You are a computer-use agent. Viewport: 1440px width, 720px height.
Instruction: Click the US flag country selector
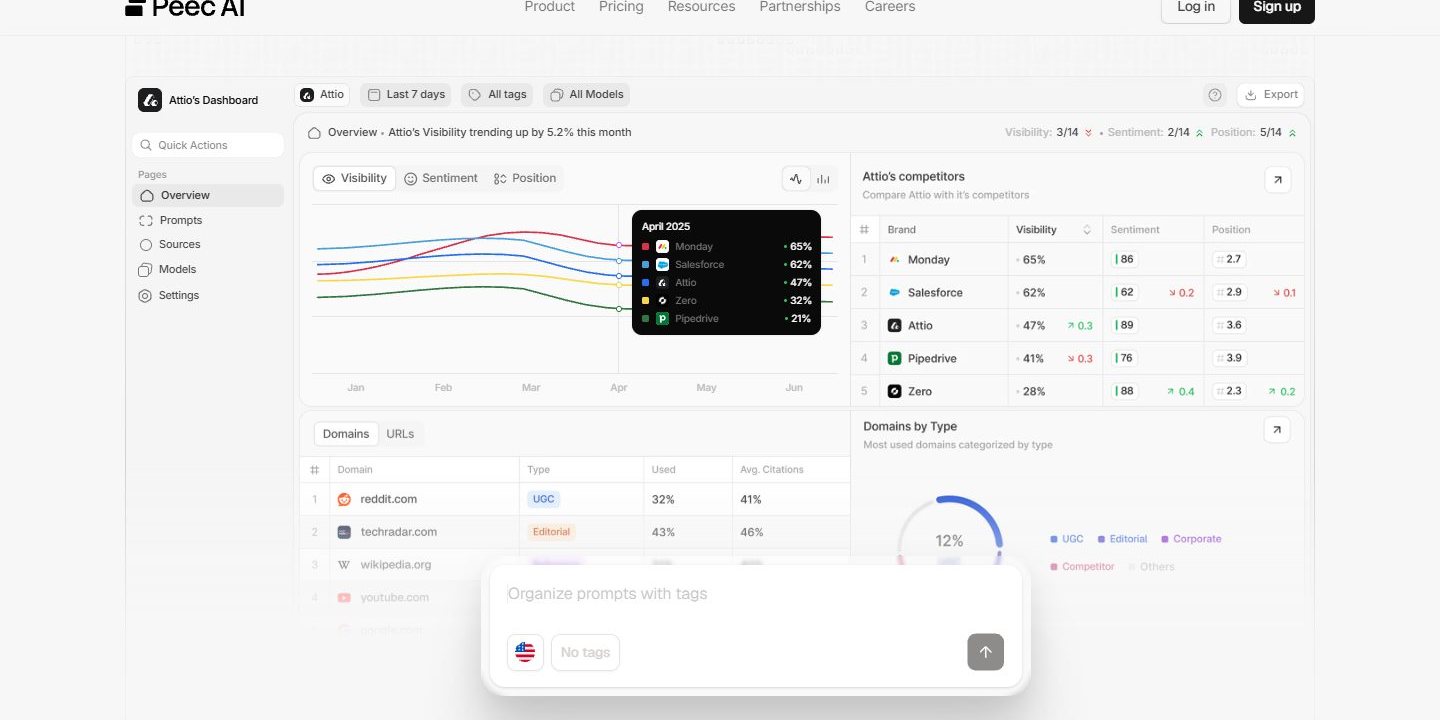[525, 653]
